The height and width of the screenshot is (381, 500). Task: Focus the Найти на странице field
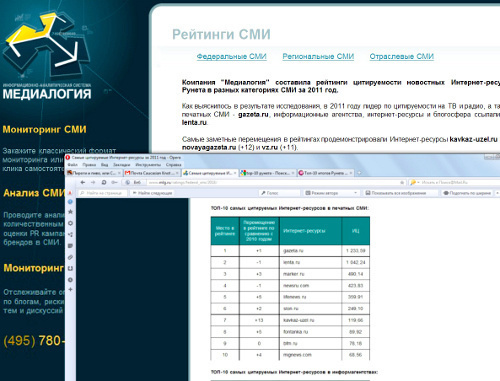point(103,193)
